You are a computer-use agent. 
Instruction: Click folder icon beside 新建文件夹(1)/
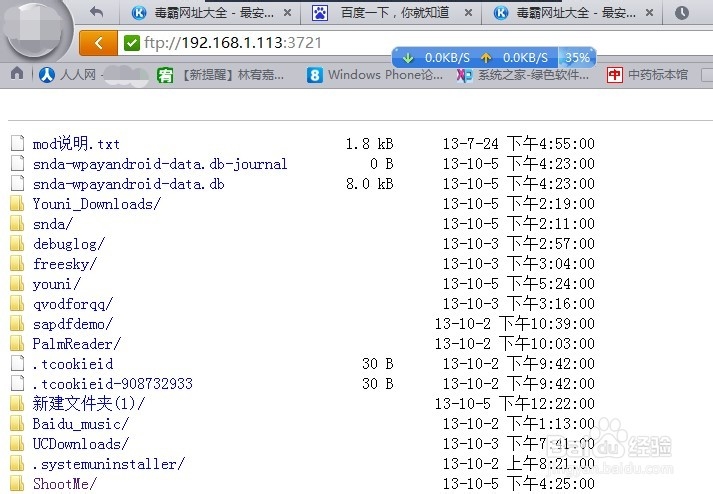tap(17, 403)
